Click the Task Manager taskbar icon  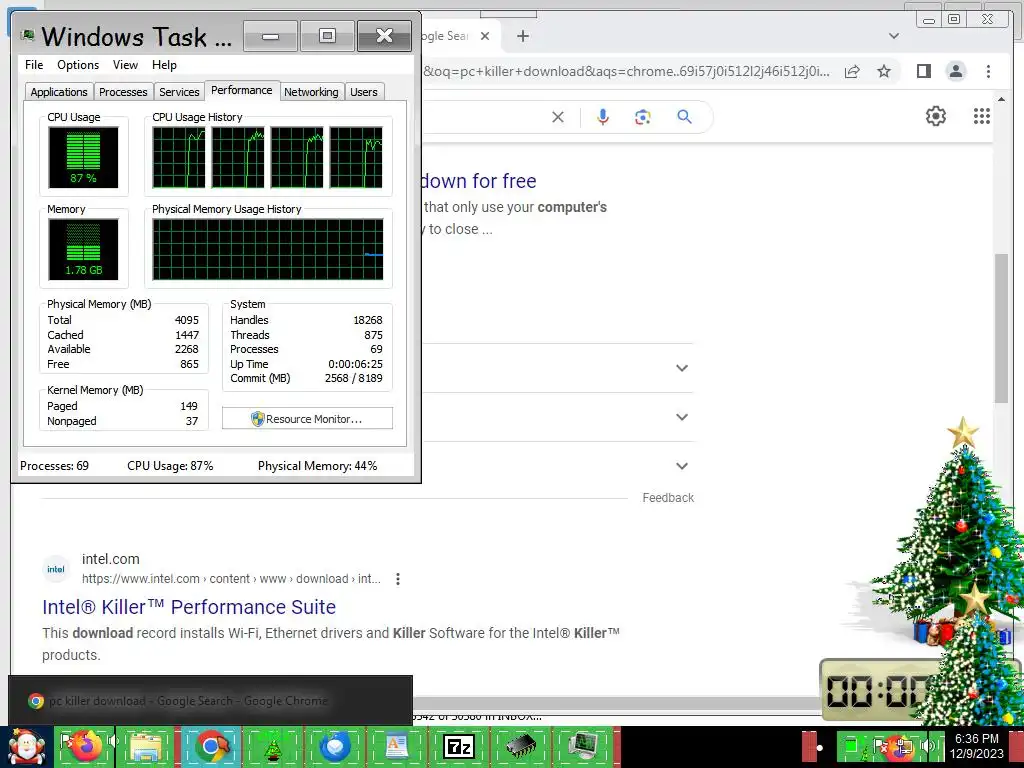pos(583,746)
